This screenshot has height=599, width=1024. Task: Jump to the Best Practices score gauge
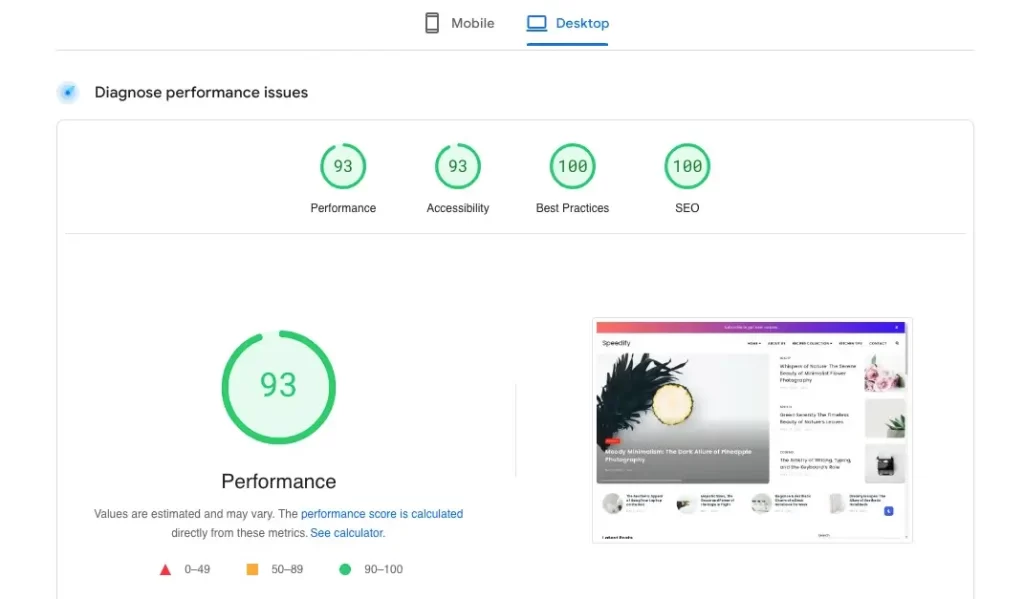tap(572, 166)
